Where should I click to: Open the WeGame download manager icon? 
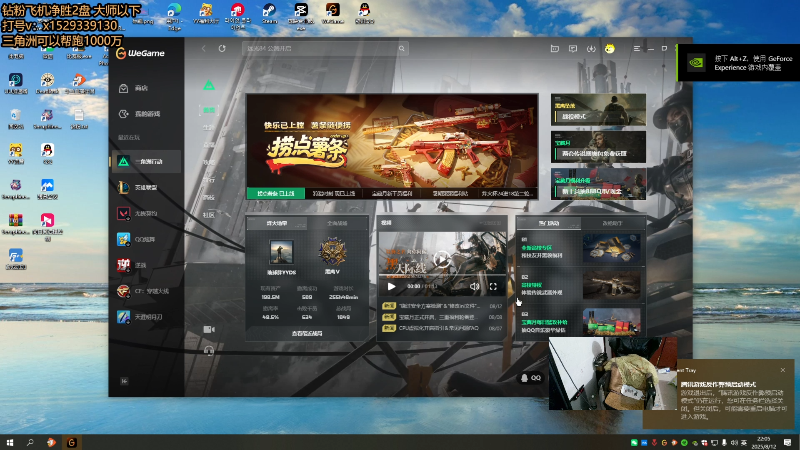591,48
